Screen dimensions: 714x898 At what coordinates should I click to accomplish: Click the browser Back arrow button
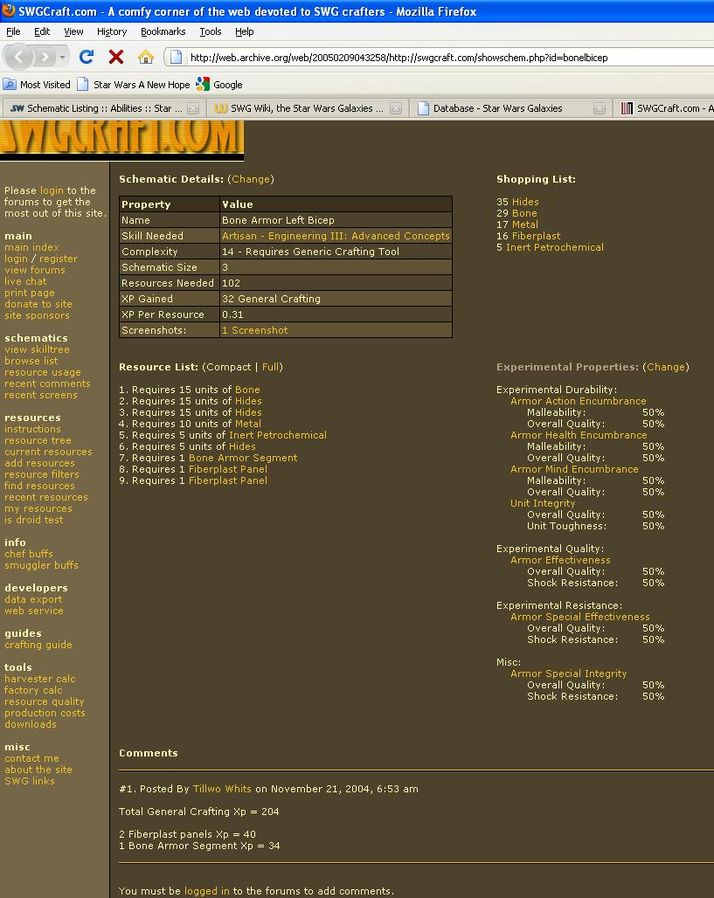pyautogui.click(x=21, y=57)
